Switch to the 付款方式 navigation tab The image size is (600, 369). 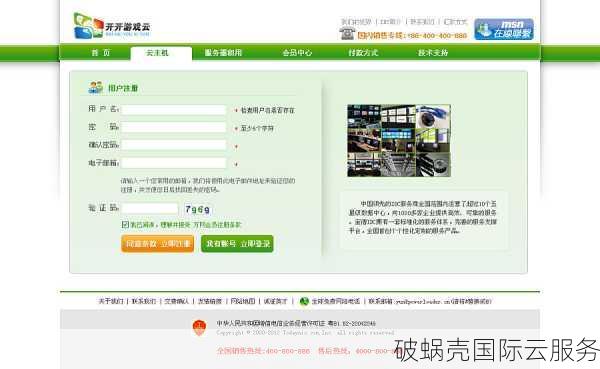[x=363, y=53]
